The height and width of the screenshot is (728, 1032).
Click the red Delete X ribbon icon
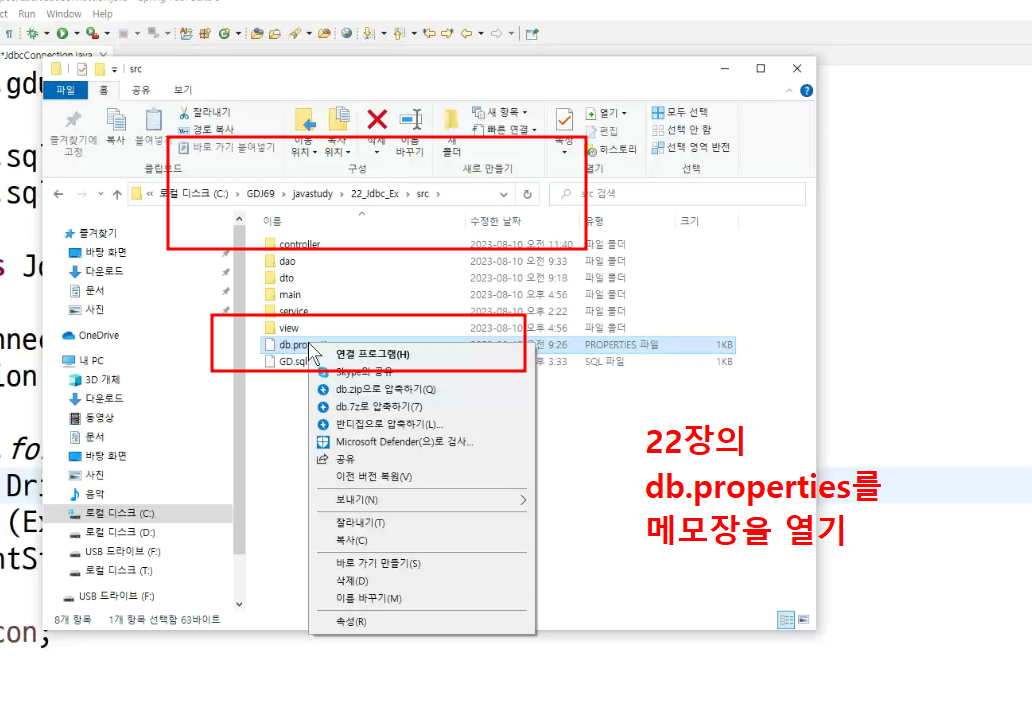(377, 119)
